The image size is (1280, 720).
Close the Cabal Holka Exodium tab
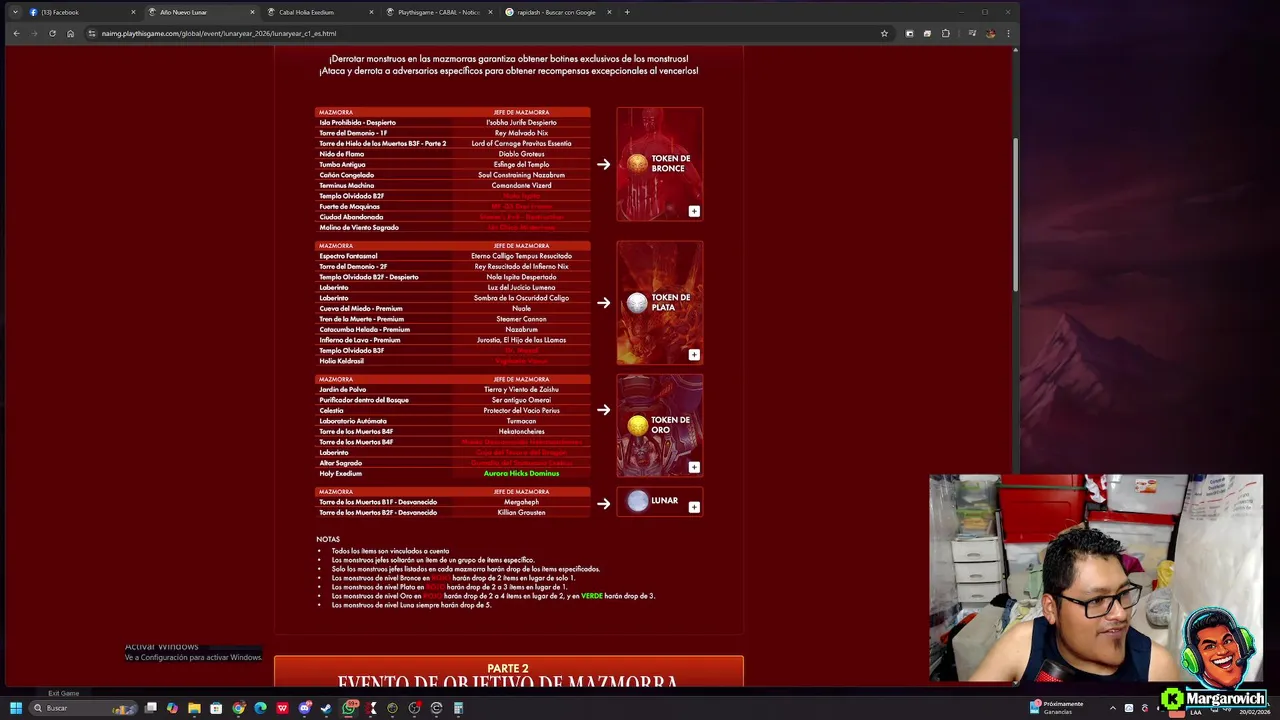pyautogui.click(x=371, y=12)
